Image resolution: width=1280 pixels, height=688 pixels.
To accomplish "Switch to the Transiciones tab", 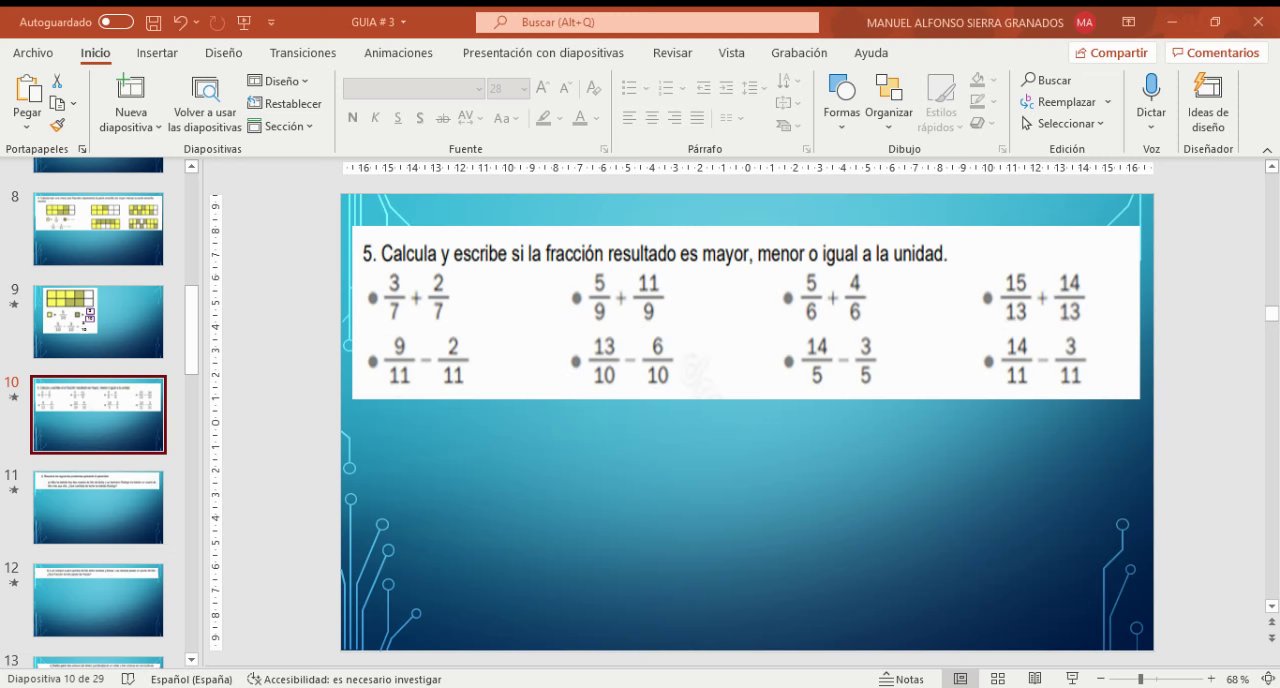I will [x=301, y=53].
